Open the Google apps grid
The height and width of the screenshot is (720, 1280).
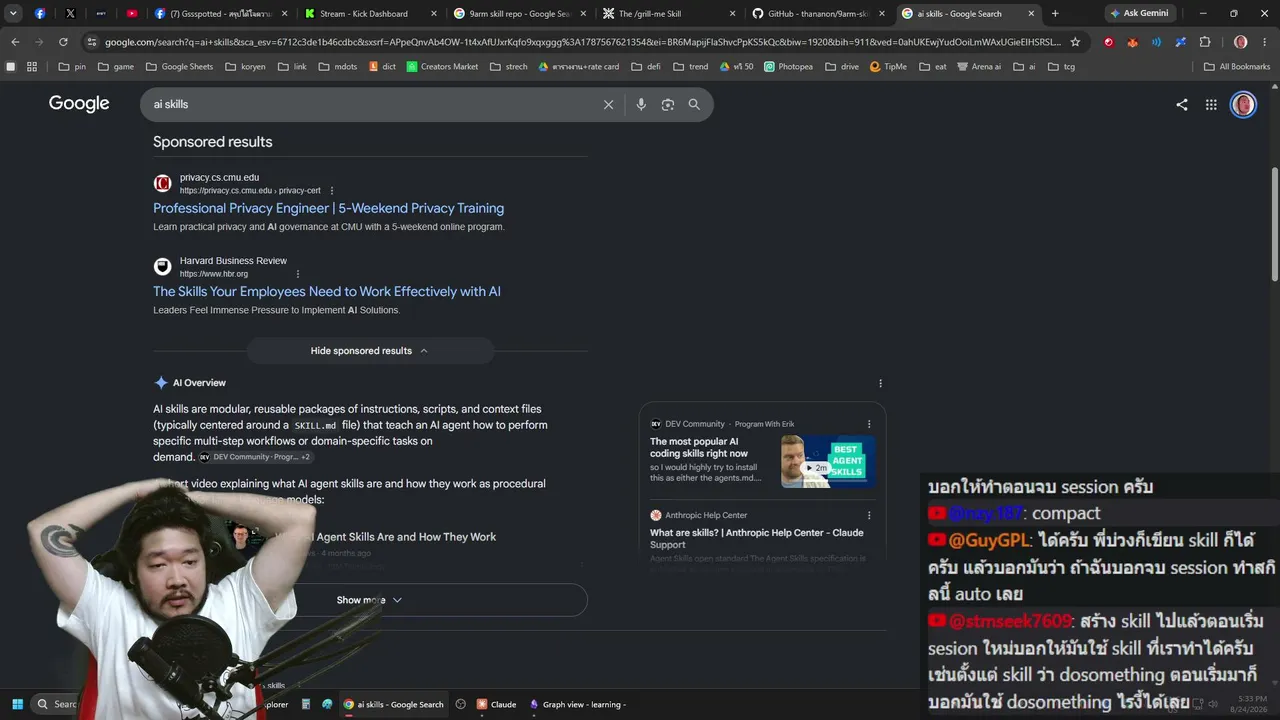pyautogui.click(x=1211, y=104)
